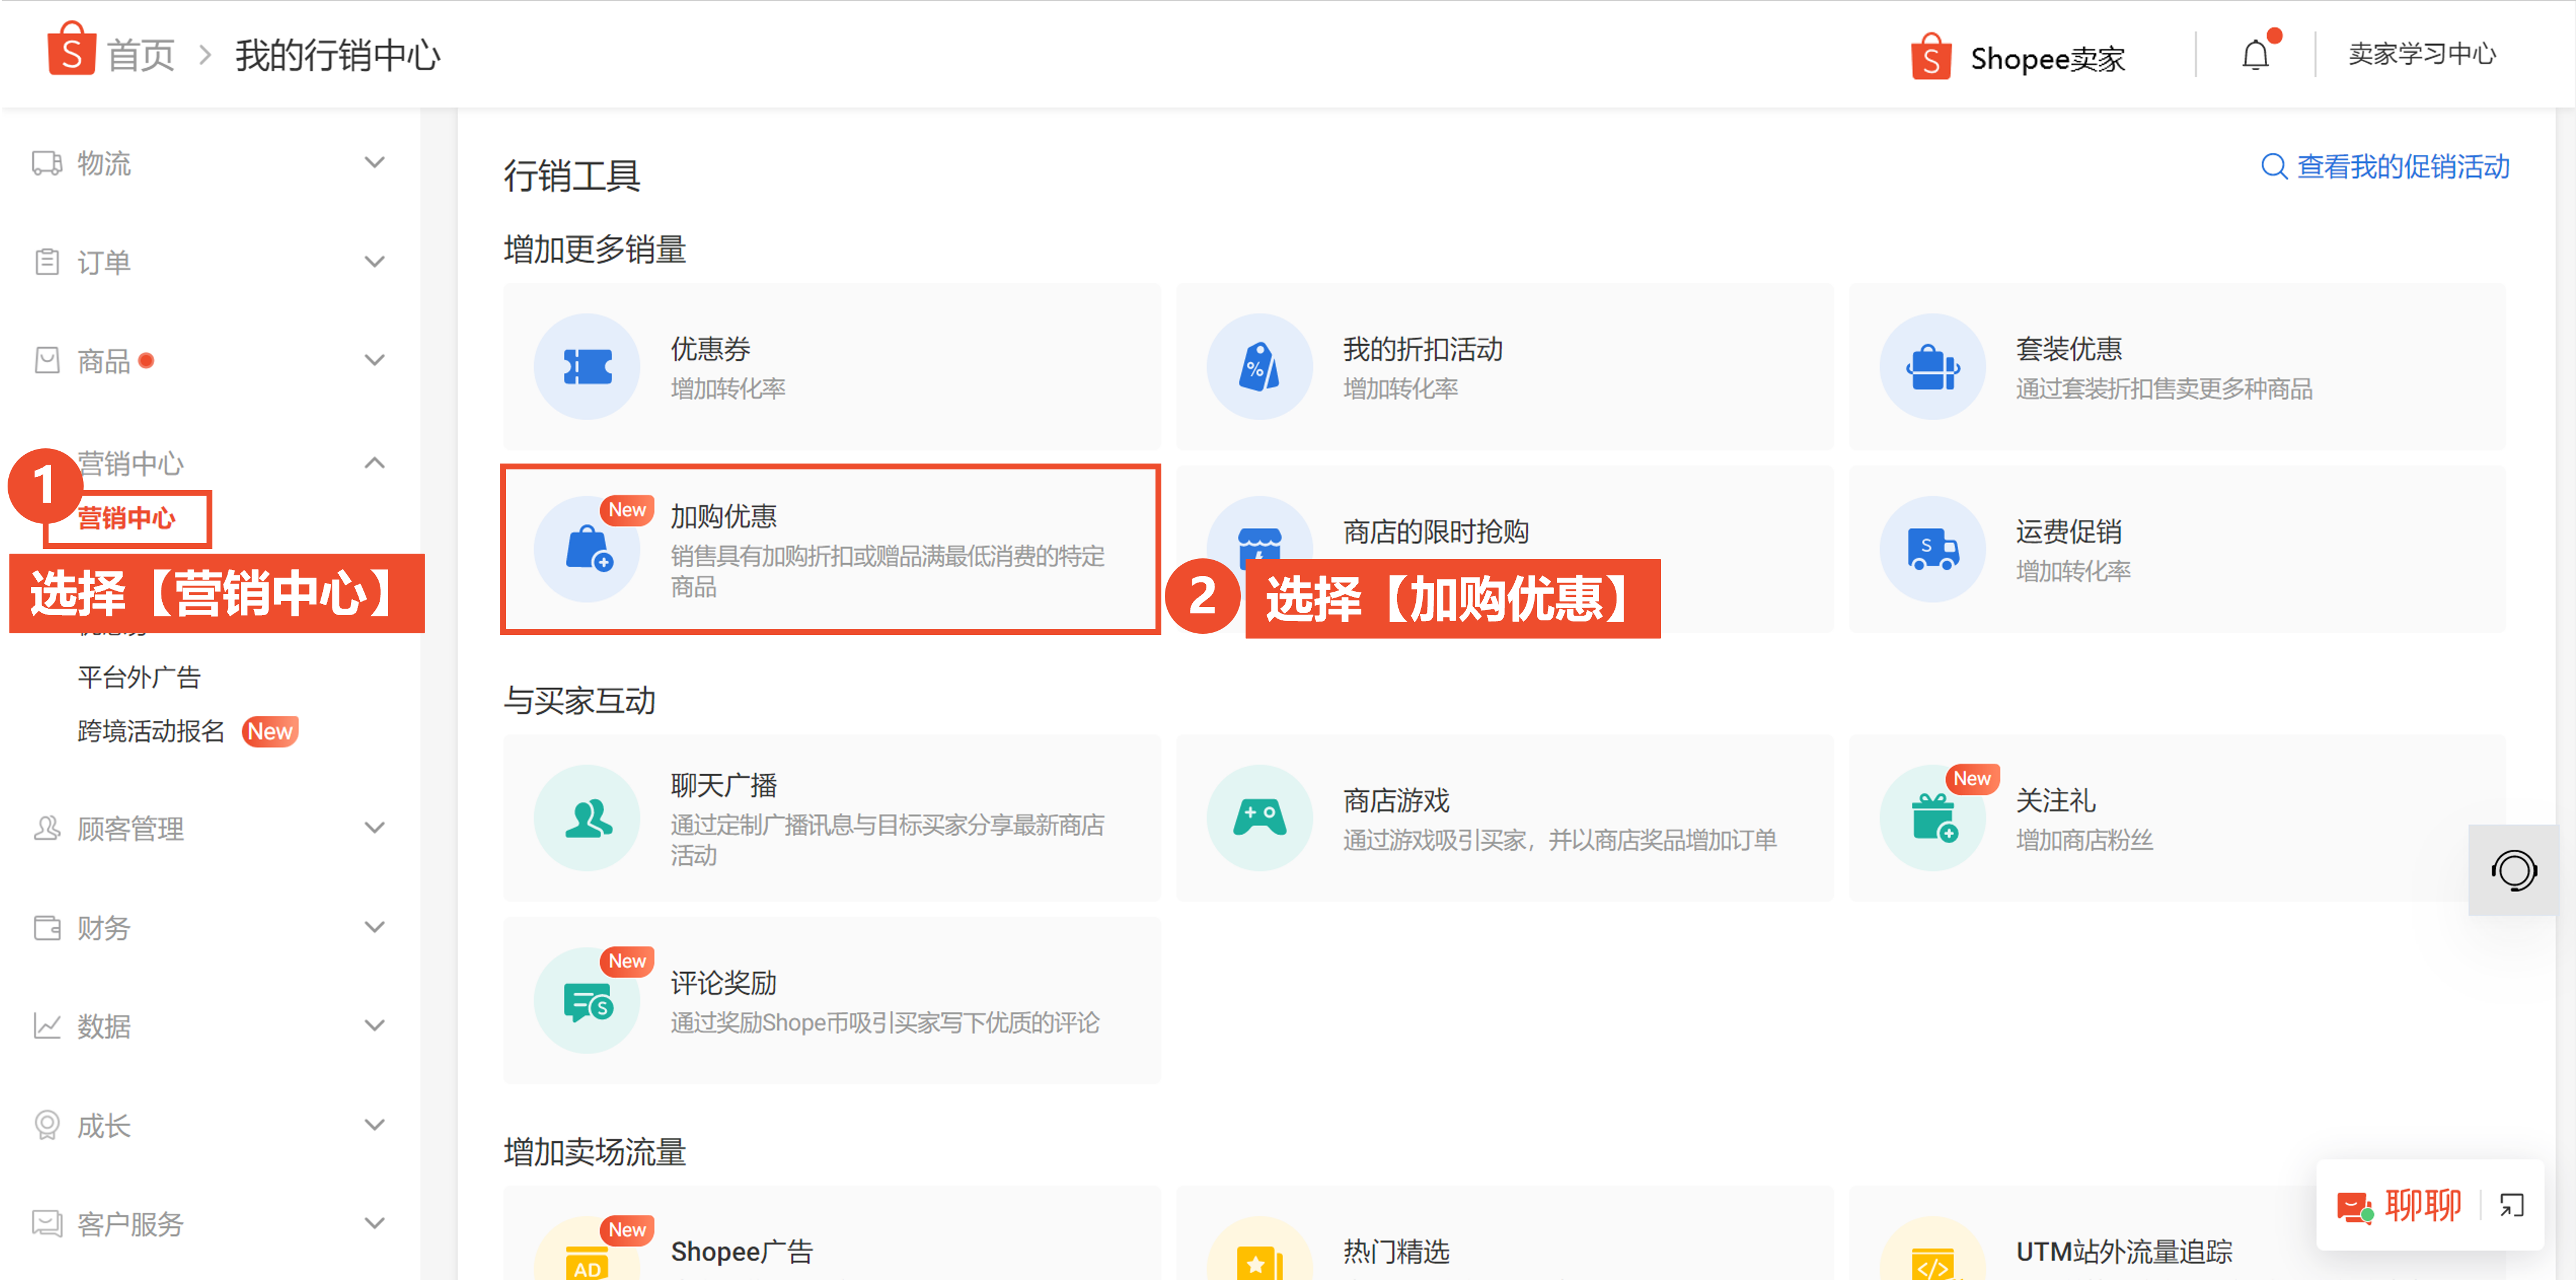Expand the 物流 menu chevron
The width and height of the screenshot is (2576, 1280).
[375, 162]
